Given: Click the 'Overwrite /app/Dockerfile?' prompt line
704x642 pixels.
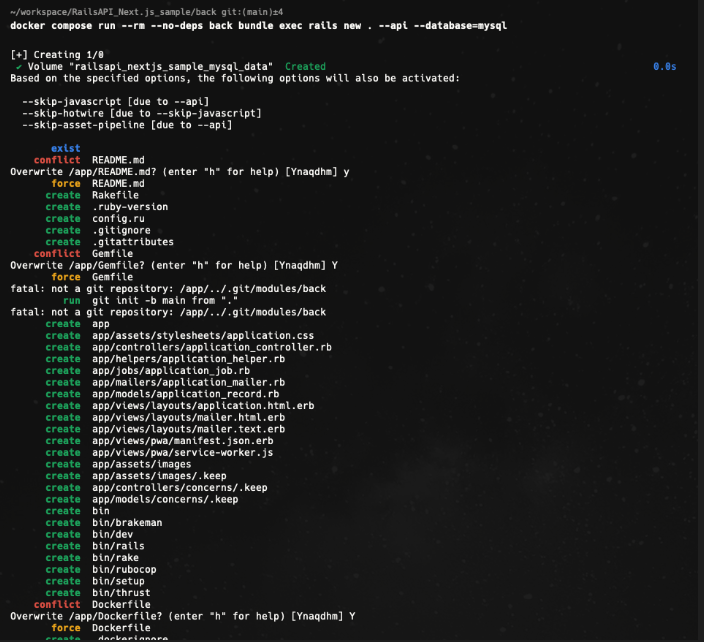Looking at the screenshot, I should (183, 616).
